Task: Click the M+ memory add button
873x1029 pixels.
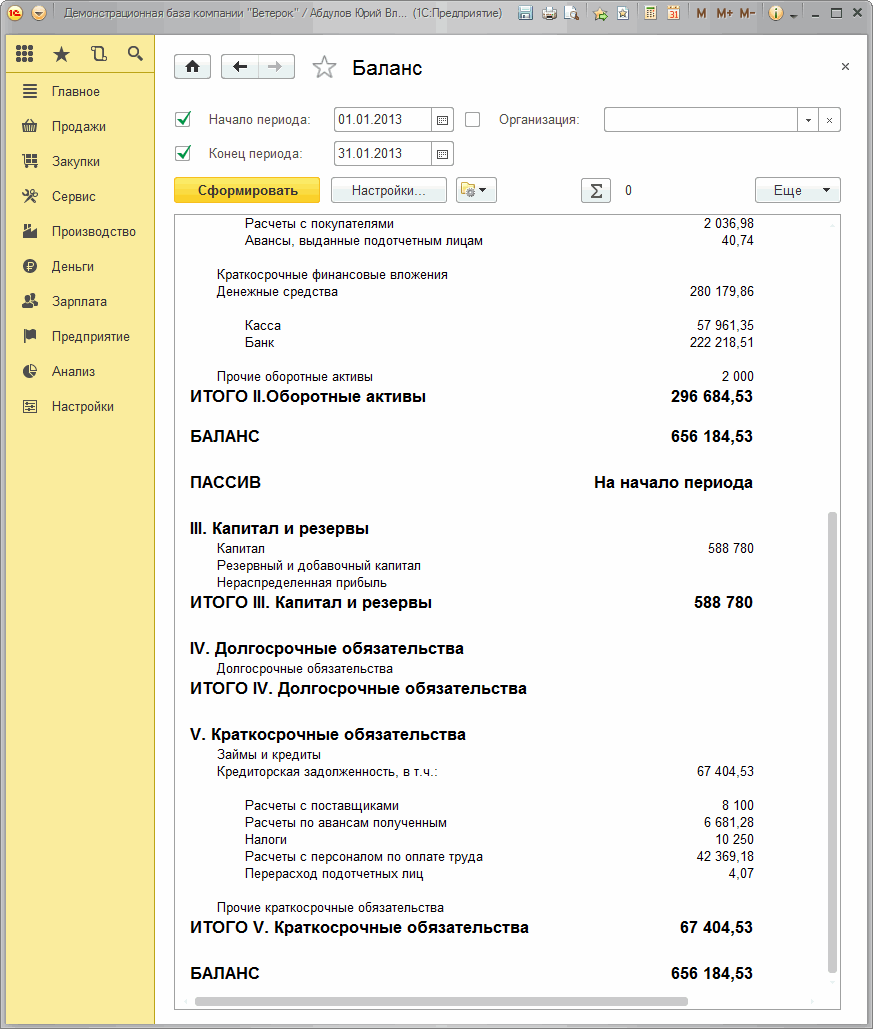Action: tap(724, 13)
